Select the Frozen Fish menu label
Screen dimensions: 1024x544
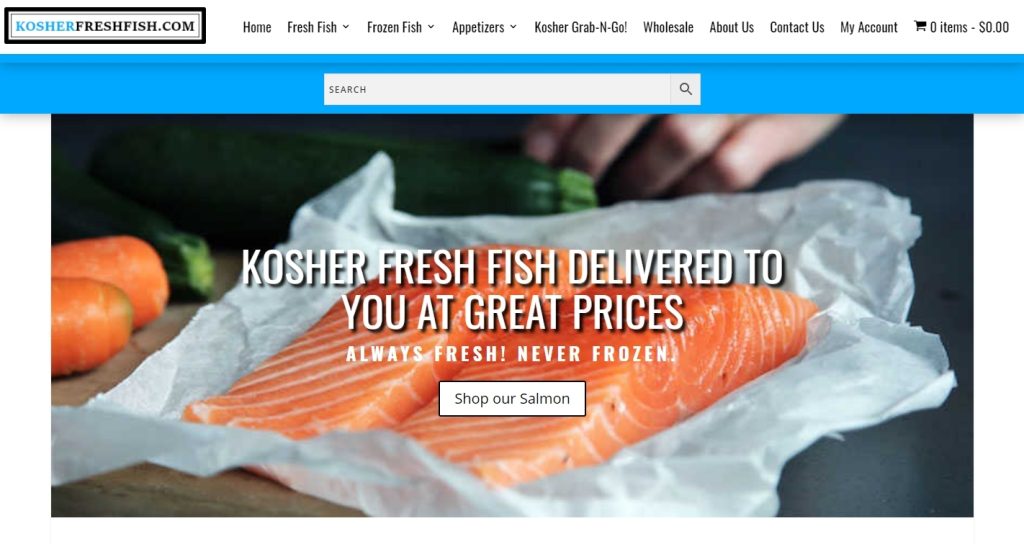394,27
